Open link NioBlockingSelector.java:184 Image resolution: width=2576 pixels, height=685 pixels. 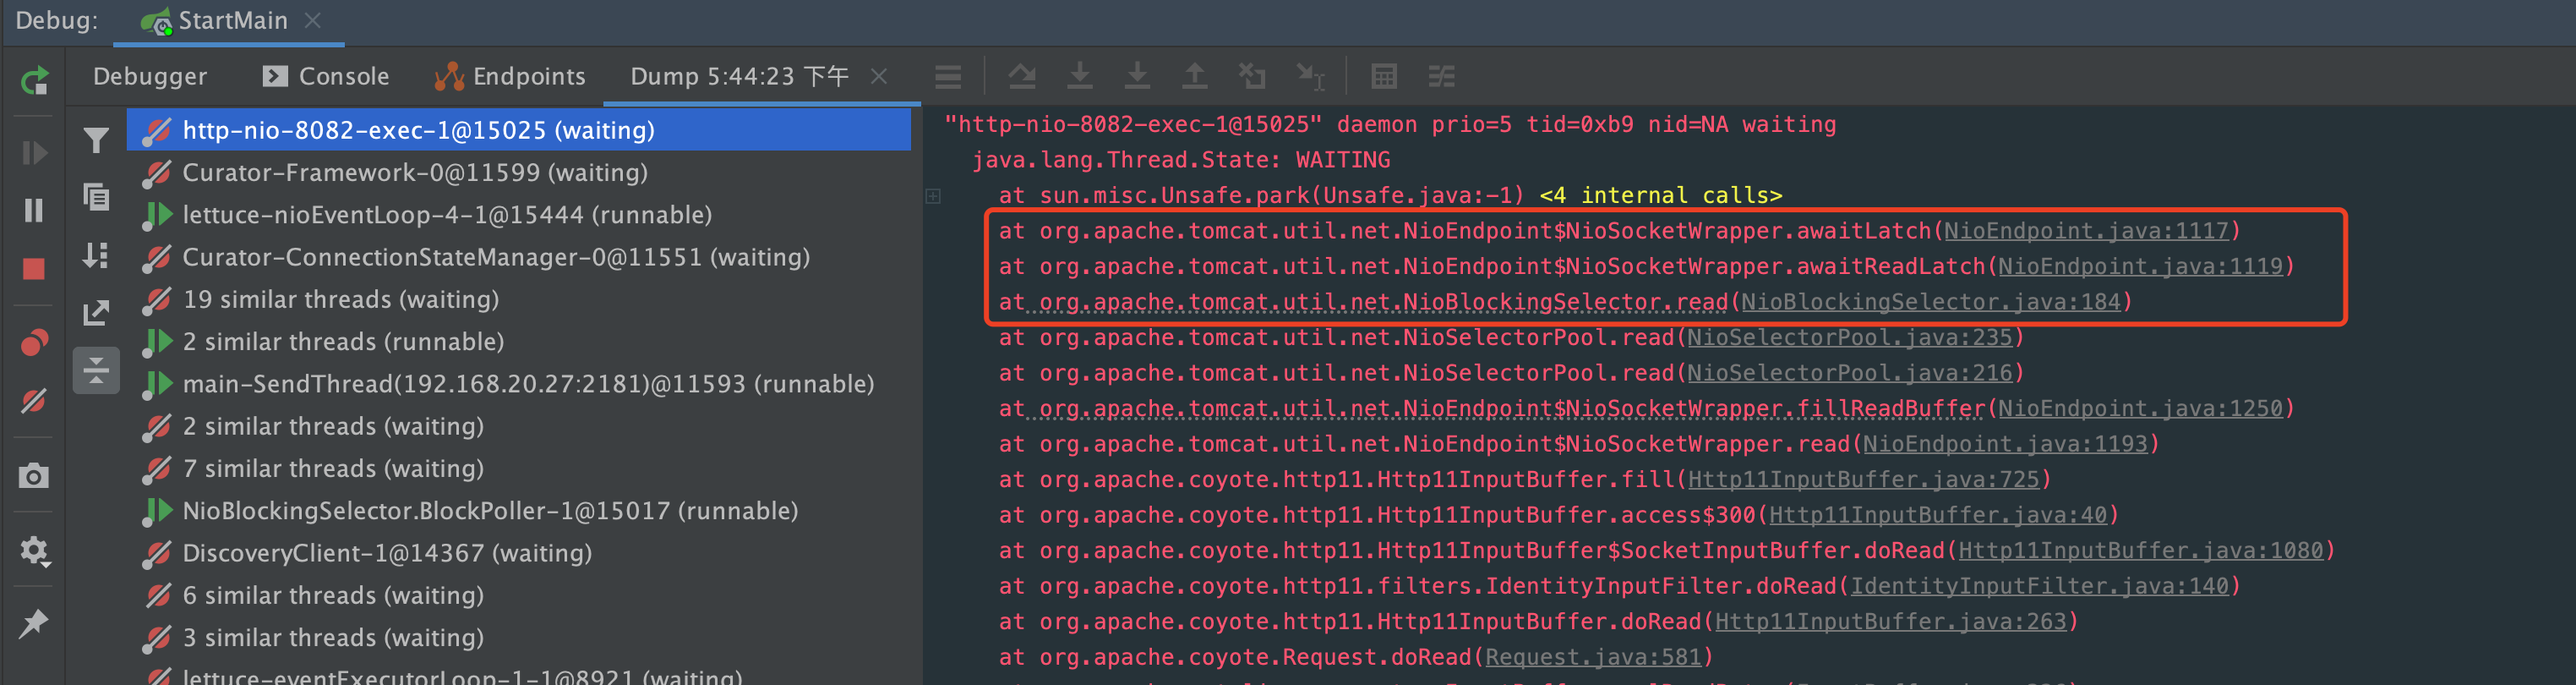click(x=1931, y=302)
